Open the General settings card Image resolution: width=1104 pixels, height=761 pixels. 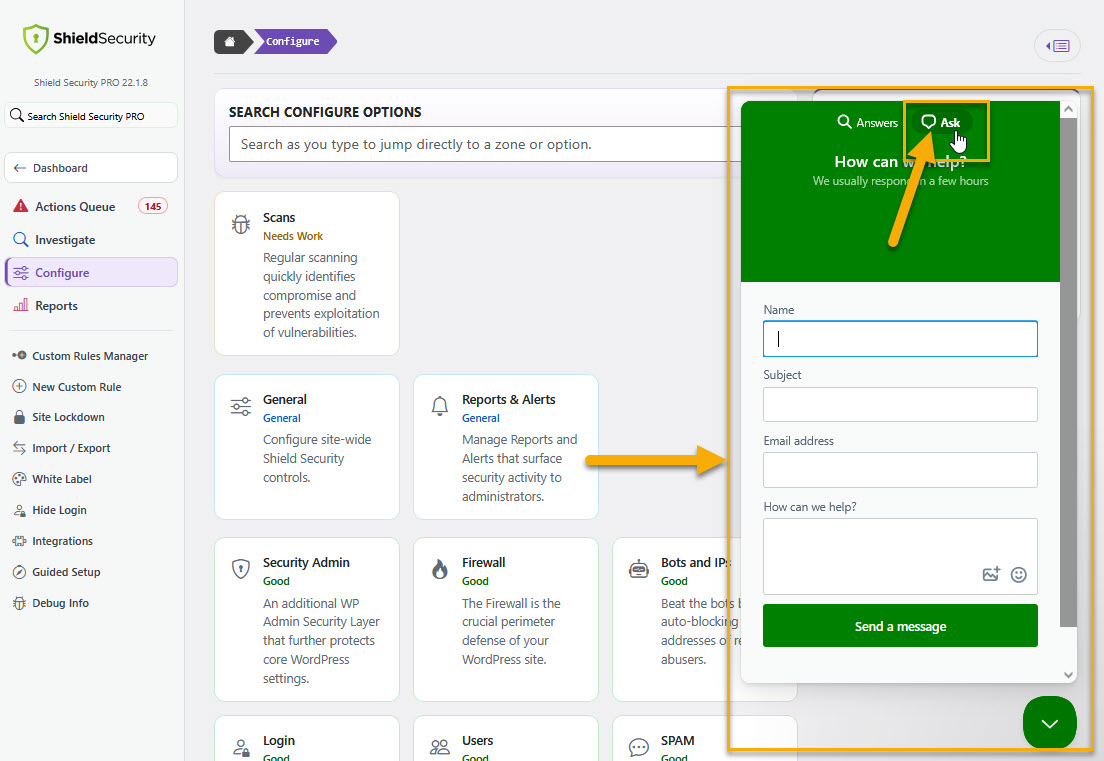click(307, 447)
